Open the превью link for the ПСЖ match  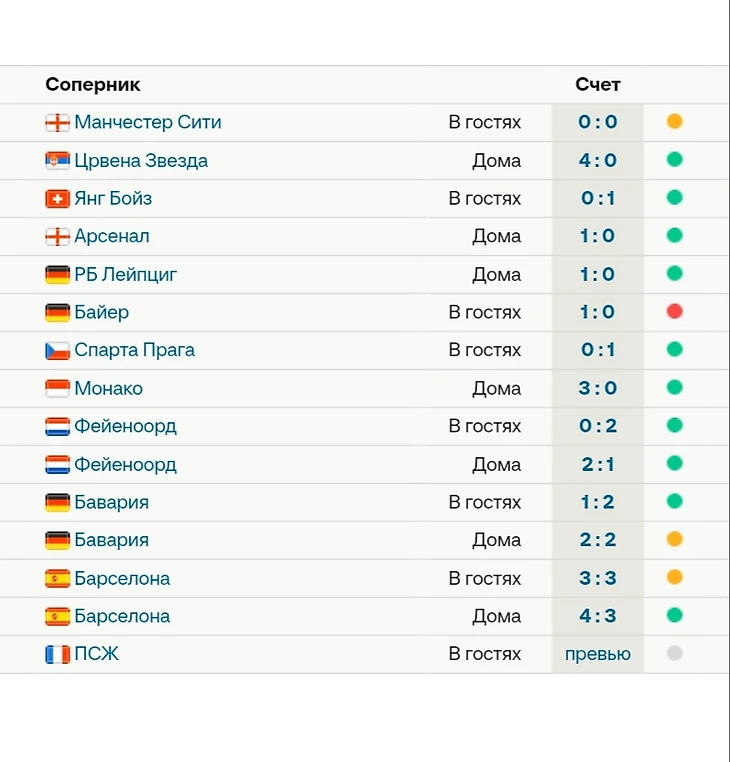coord(598,654)
